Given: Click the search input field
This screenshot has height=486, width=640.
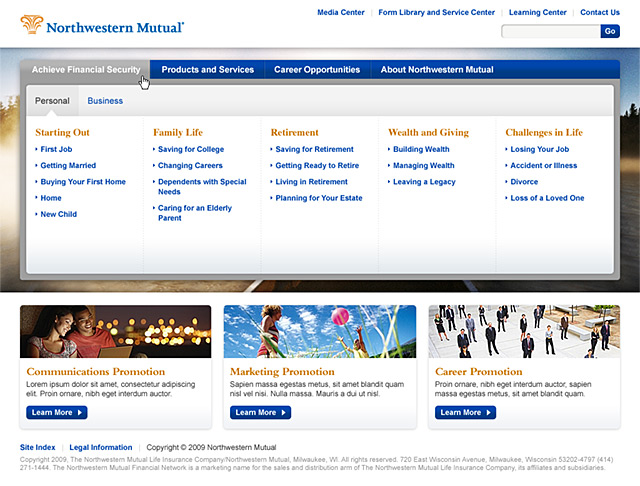Looking at the screenshot, I should point(550,32).
